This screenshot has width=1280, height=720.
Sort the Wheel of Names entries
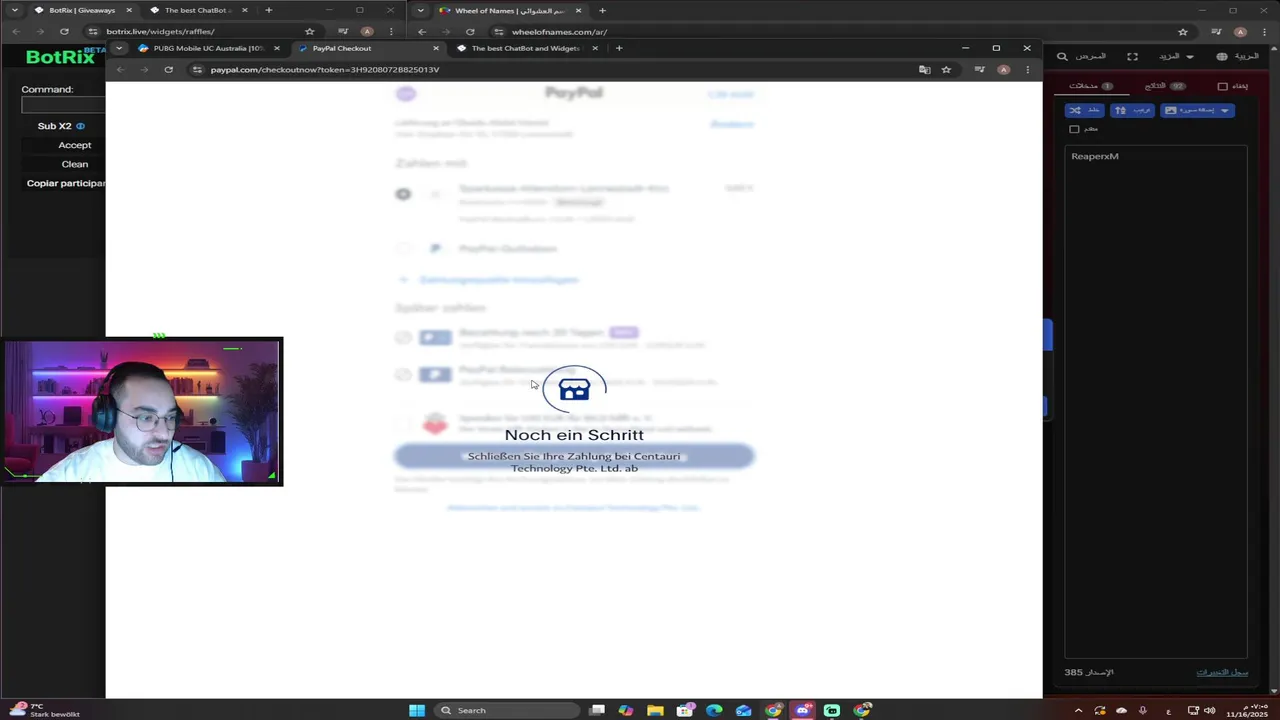[1132, 110]
